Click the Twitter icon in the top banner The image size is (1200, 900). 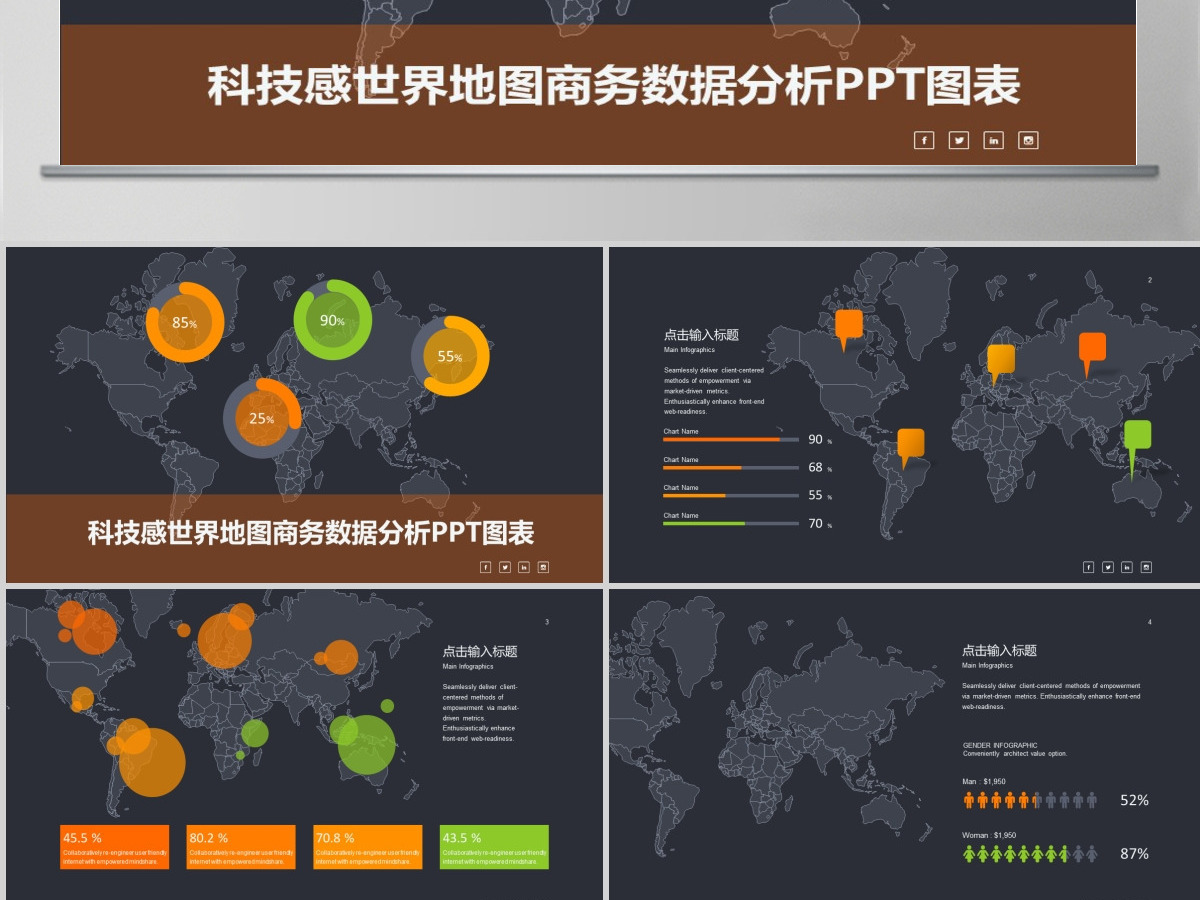point(959,140)
